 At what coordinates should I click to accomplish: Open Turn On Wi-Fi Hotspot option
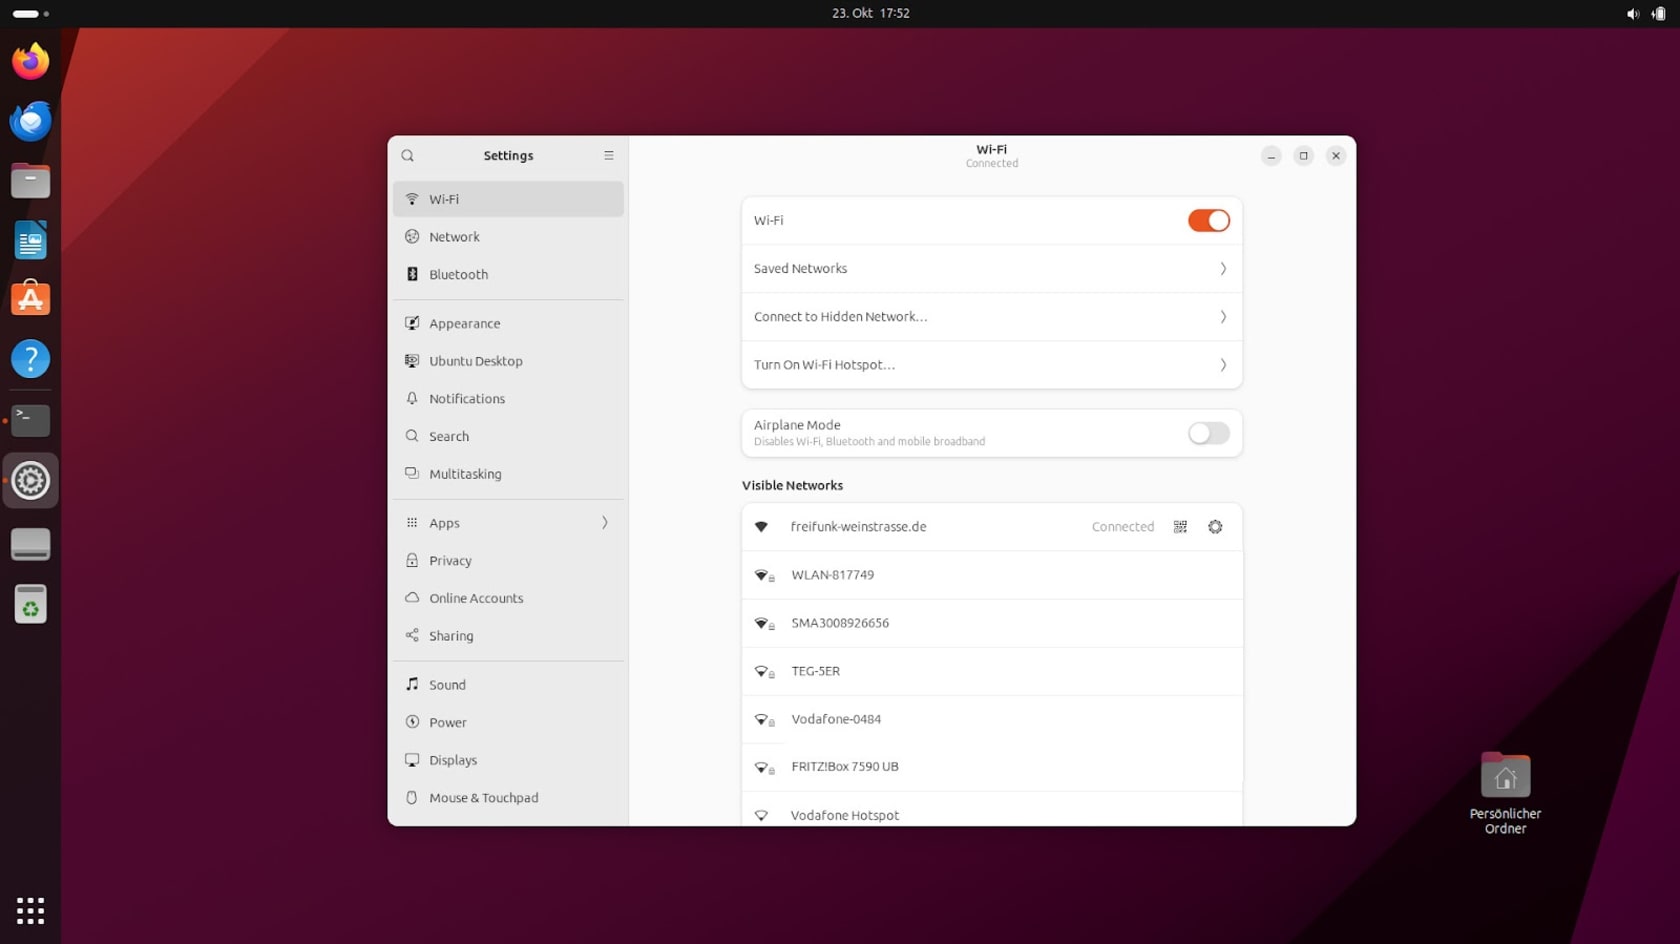click(x=991, y=365)
